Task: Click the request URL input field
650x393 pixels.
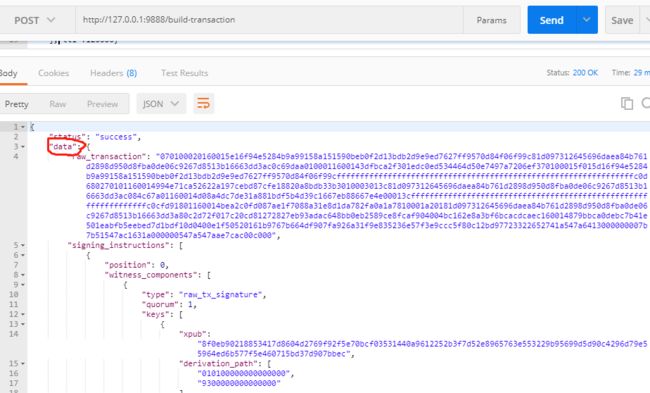Action: coord(269,20)
